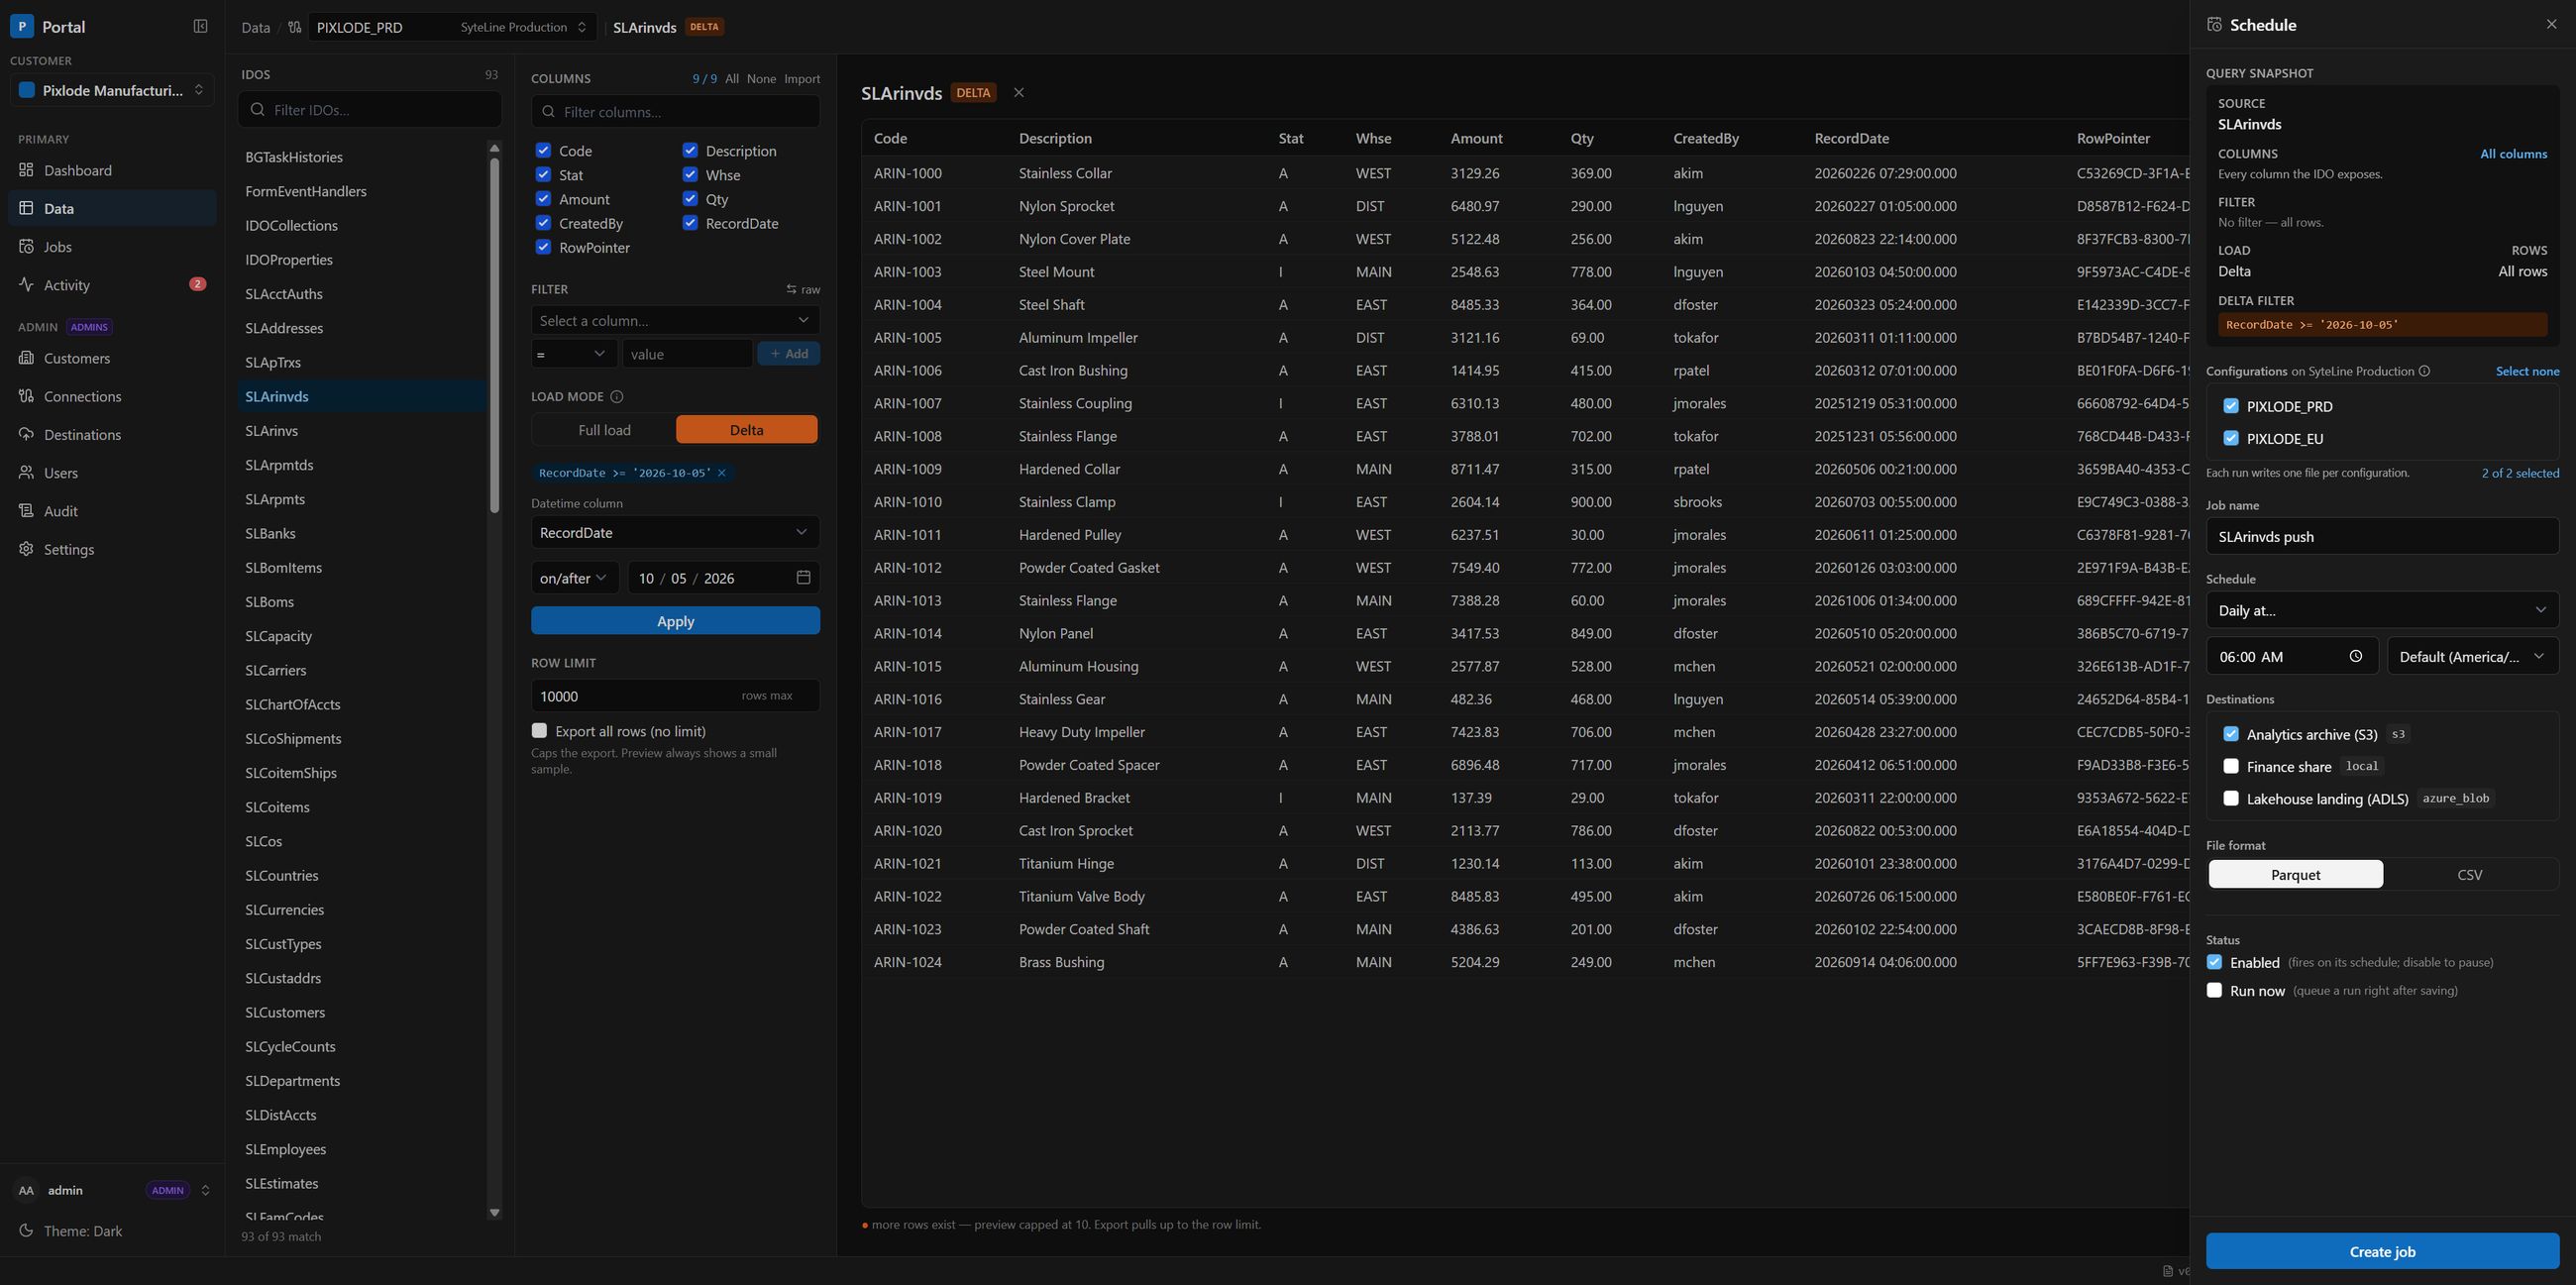The image size is (2576, 1285).
Task: Close the Schedule panel
Action: coord(2551,24)
